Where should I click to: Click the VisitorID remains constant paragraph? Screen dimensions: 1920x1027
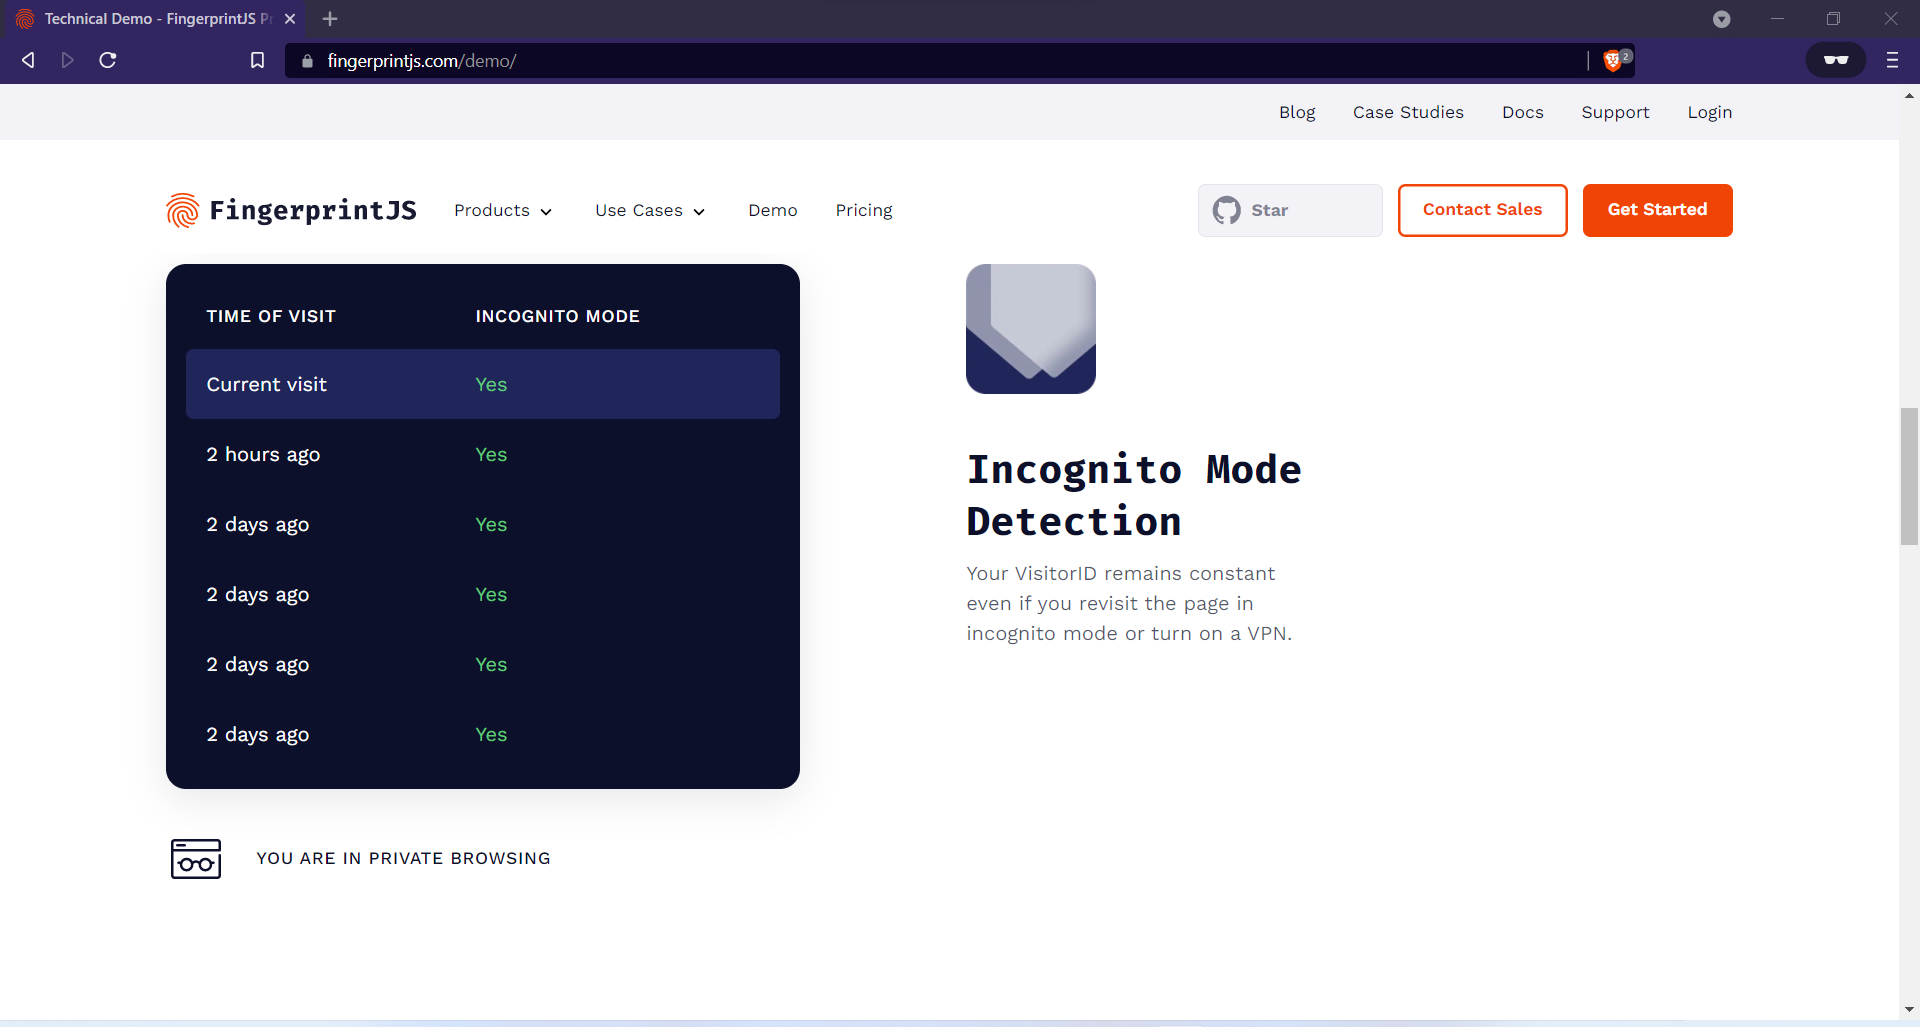pyautogui.click(x=1129, y=603)
